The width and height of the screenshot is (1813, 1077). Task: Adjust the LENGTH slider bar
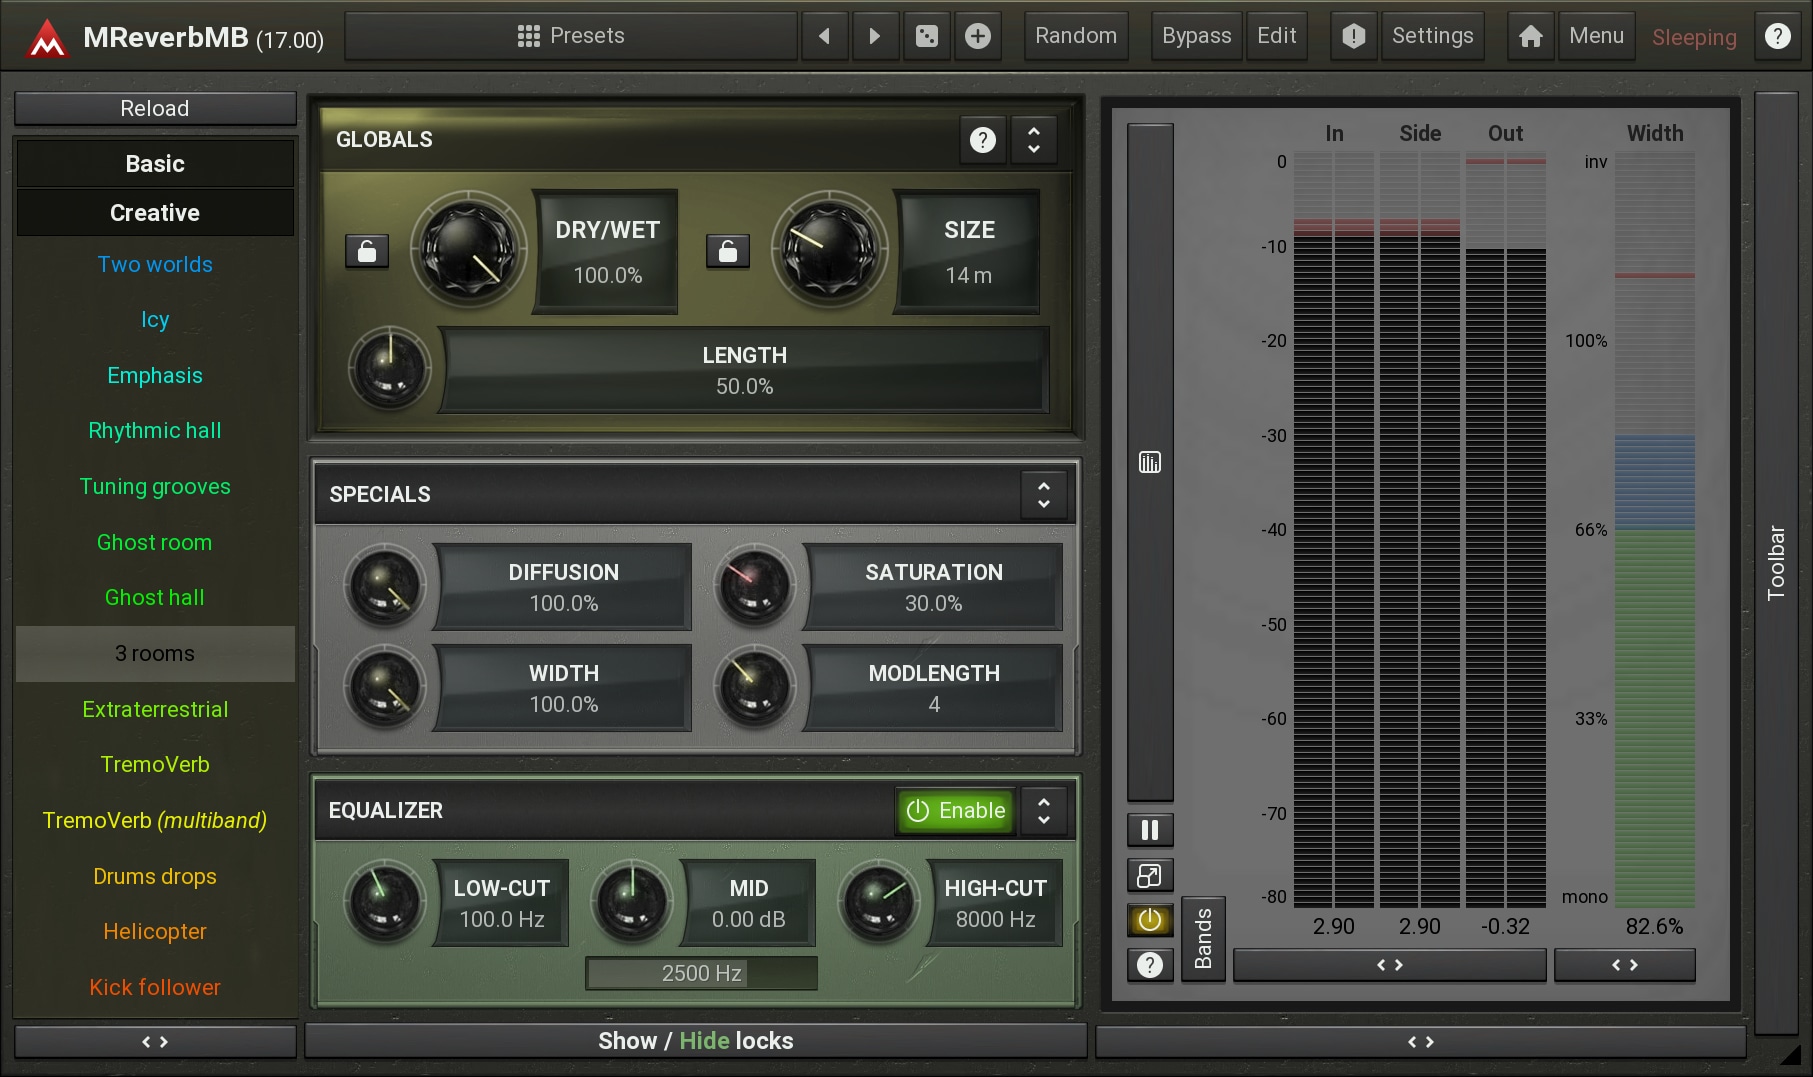pyautogui.click(x=744, y=370)
